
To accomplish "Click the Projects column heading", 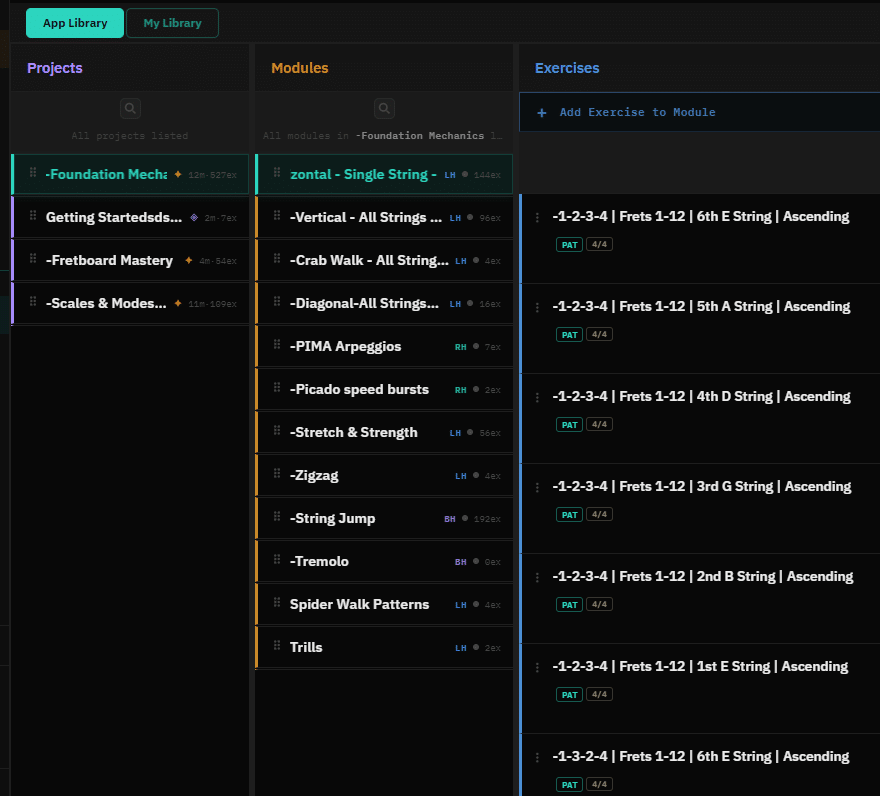I will (x=54, y=68).
